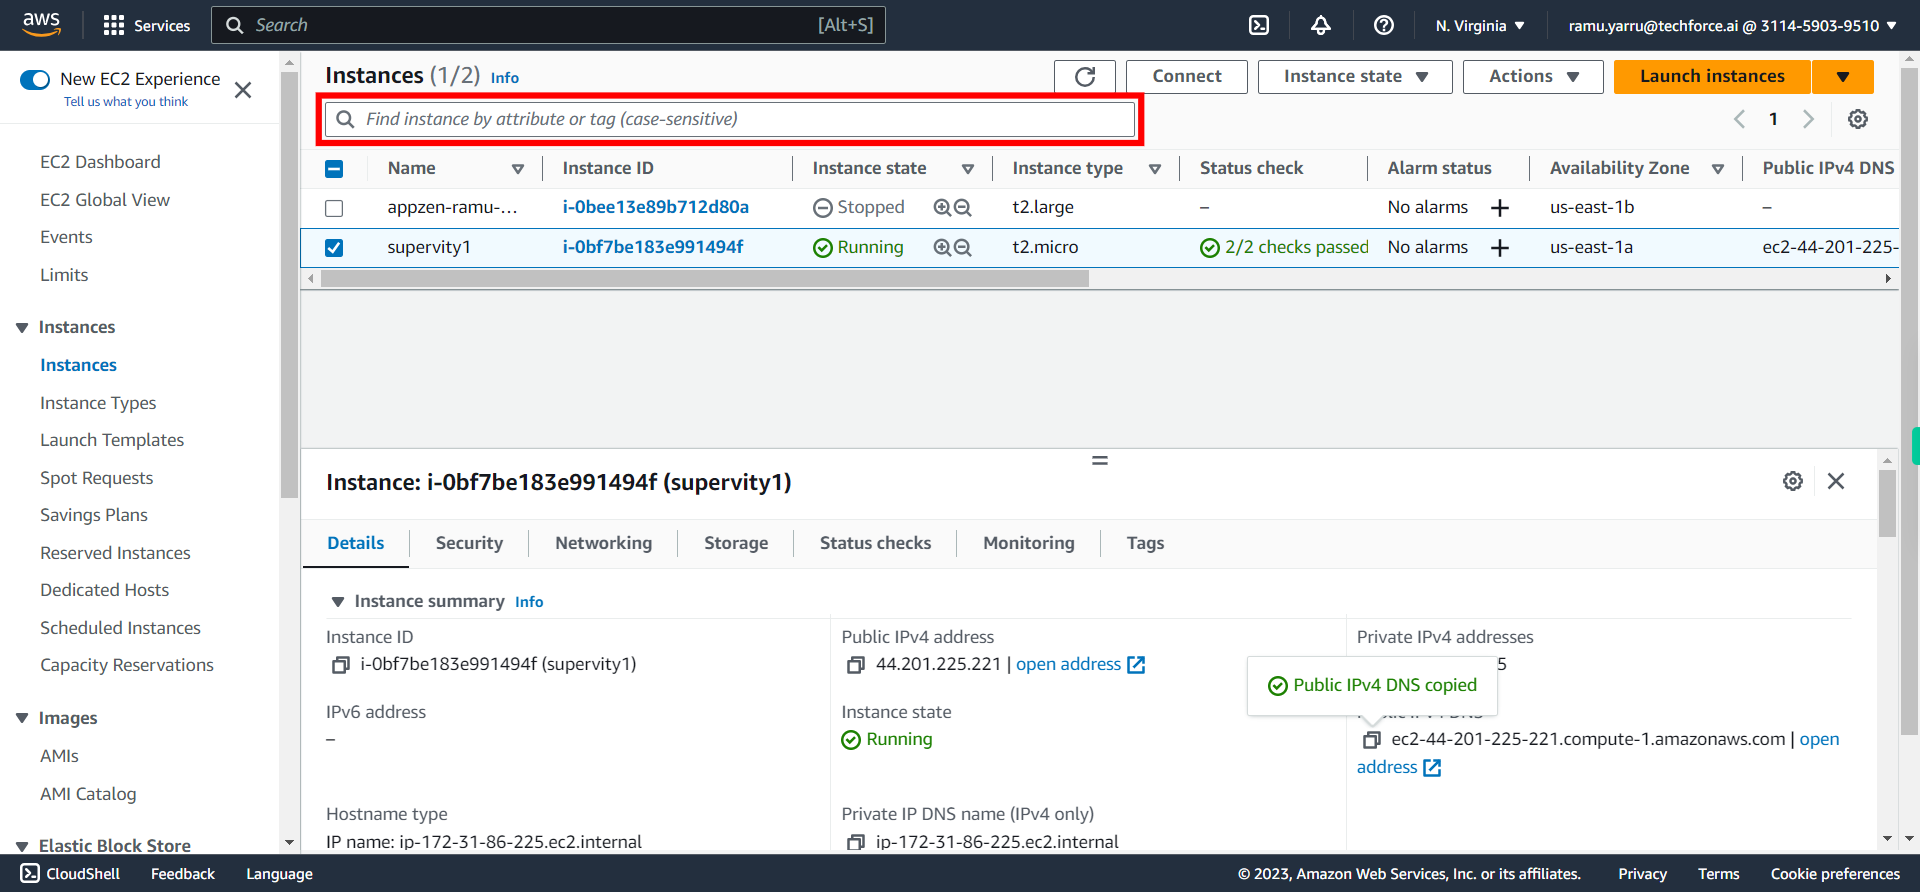Open instance i-0bee13e89b712d80a link

click(655, 207)
